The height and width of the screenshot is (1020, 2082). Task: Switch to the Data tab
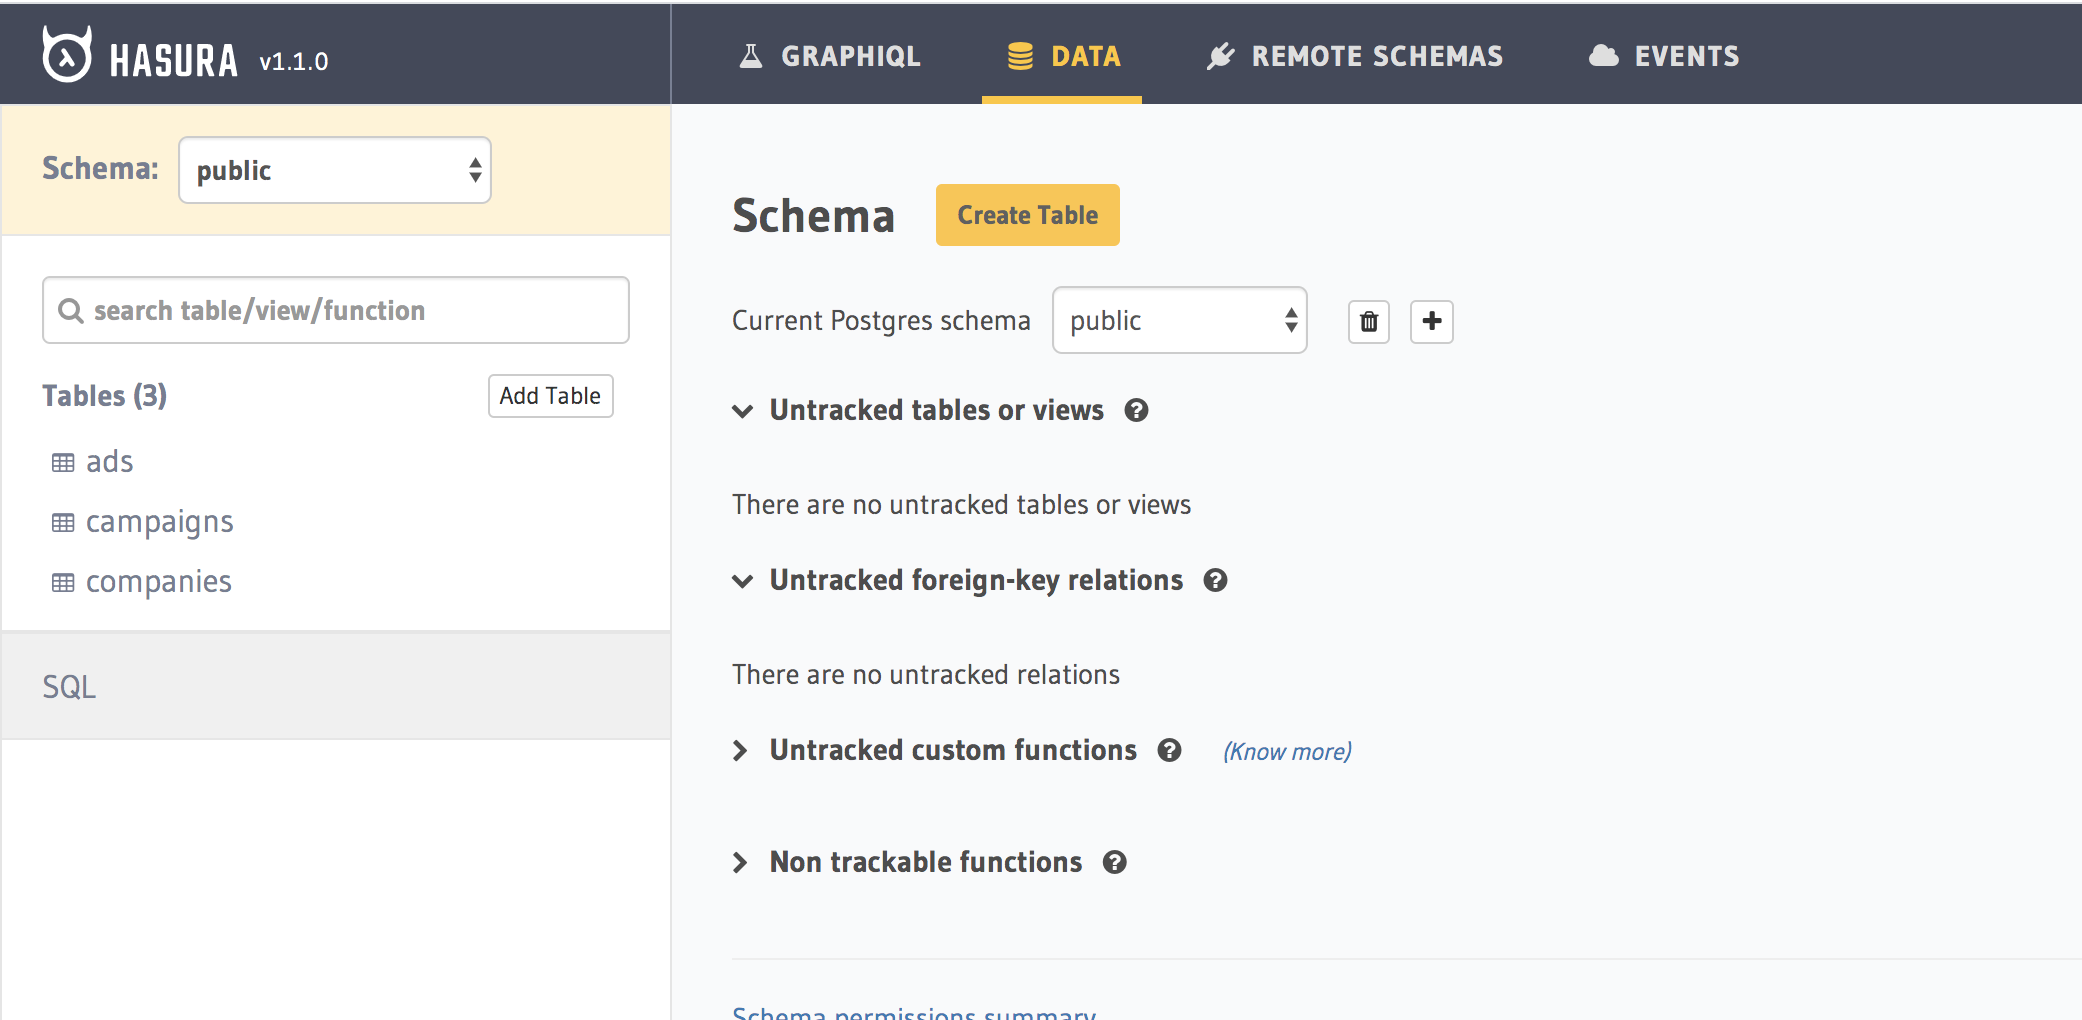[x=1063, y=56]
